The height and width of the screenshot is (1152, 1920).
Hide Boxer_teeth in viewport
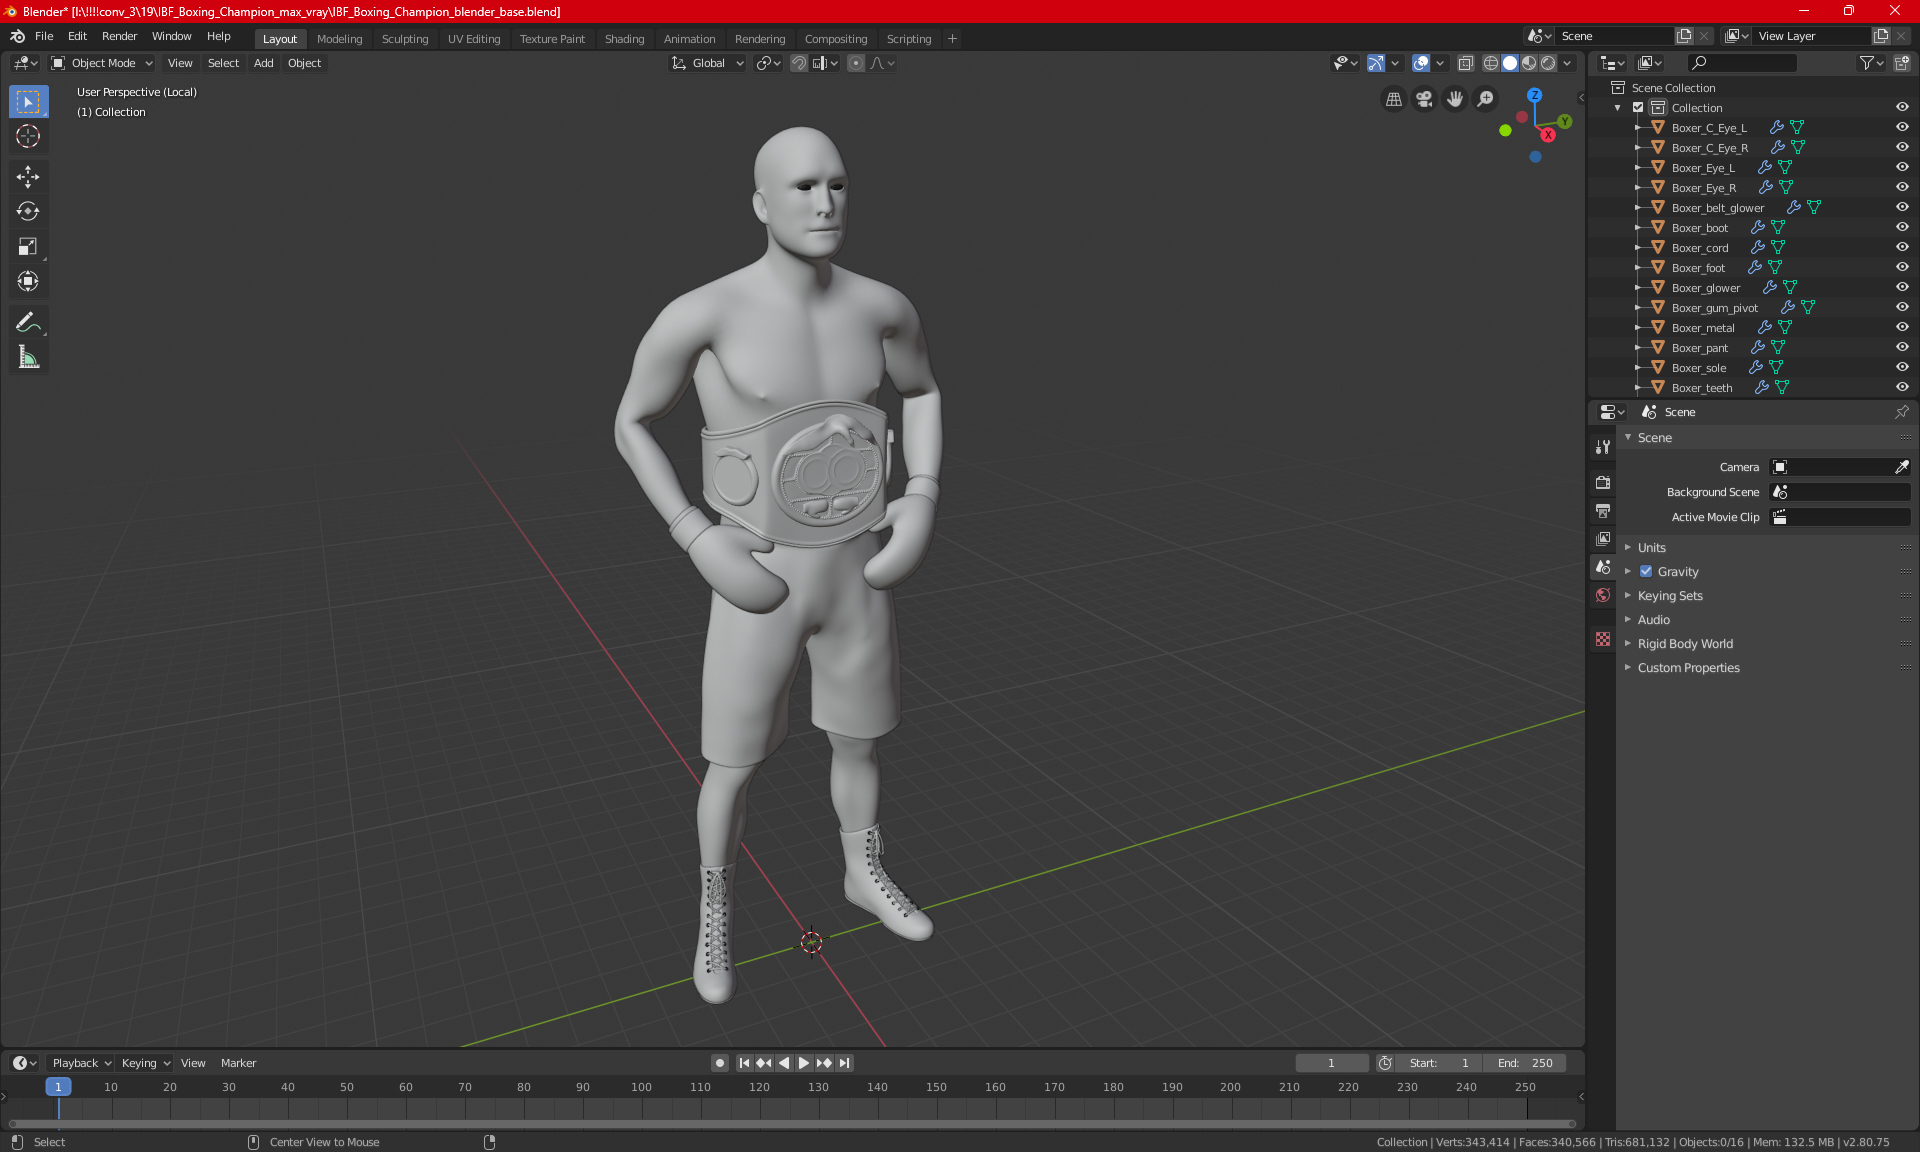pyautogui.click(x=1901, y=387)
